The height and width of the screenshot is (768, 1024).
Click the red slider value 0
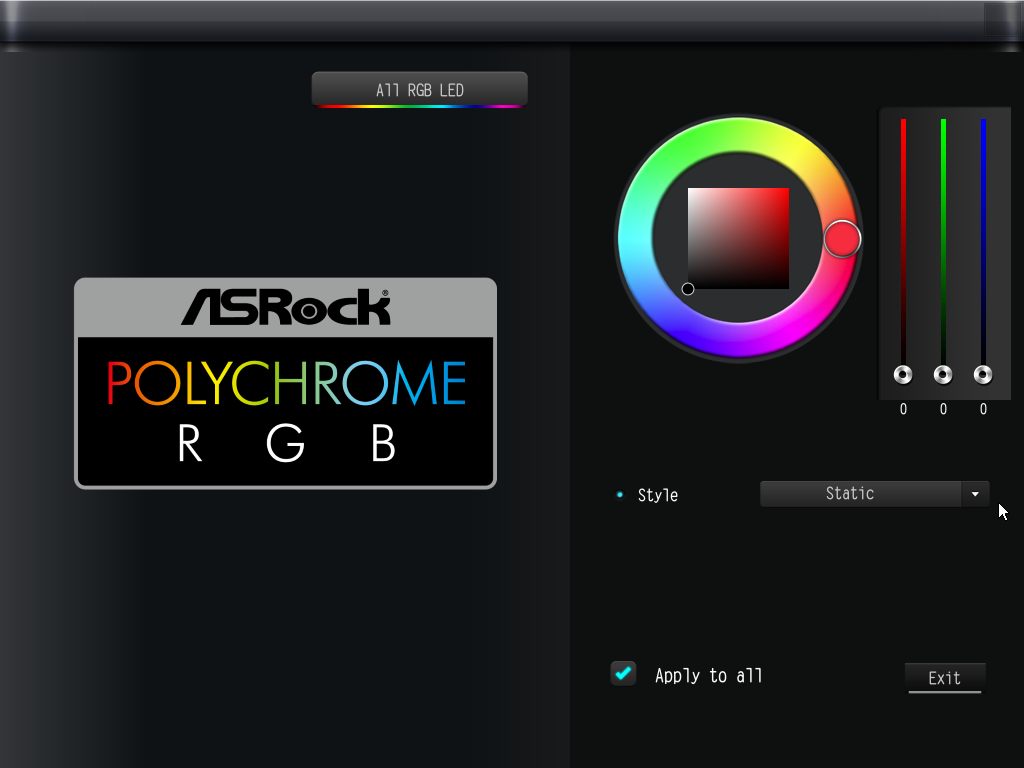(x=903, y=409)
